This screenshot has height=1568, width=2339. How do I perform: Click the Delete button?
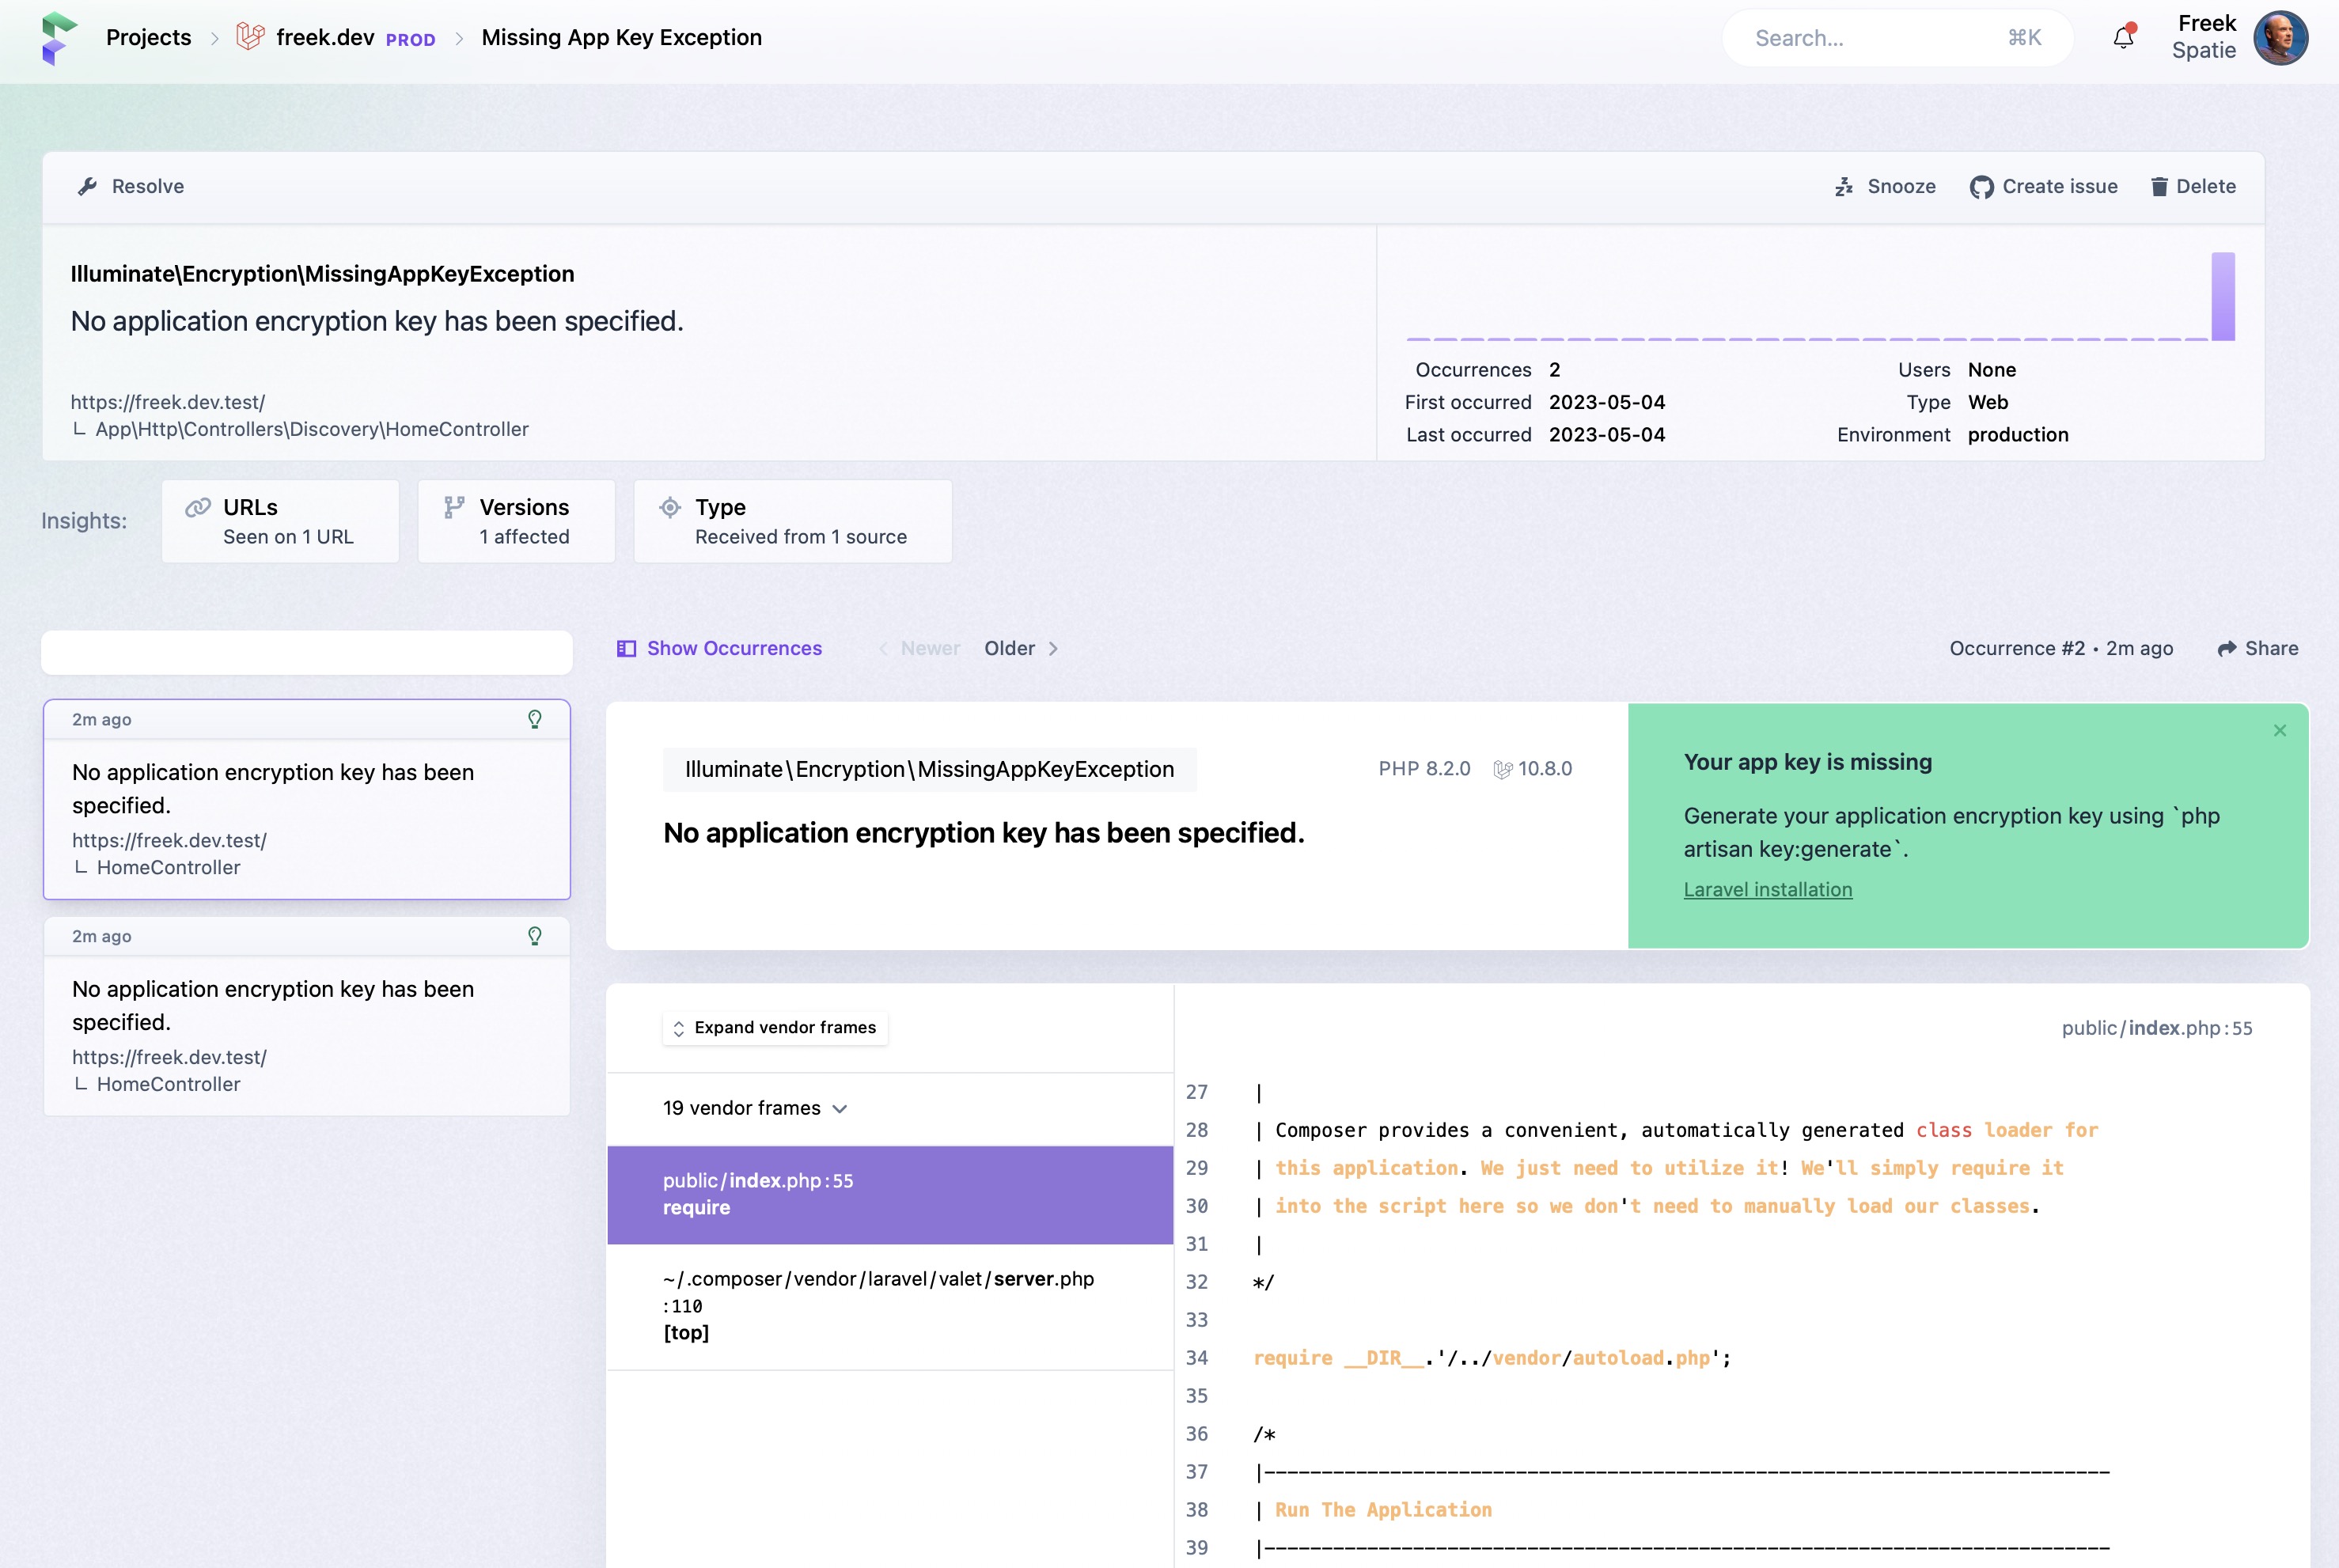tap(2193, 187)
